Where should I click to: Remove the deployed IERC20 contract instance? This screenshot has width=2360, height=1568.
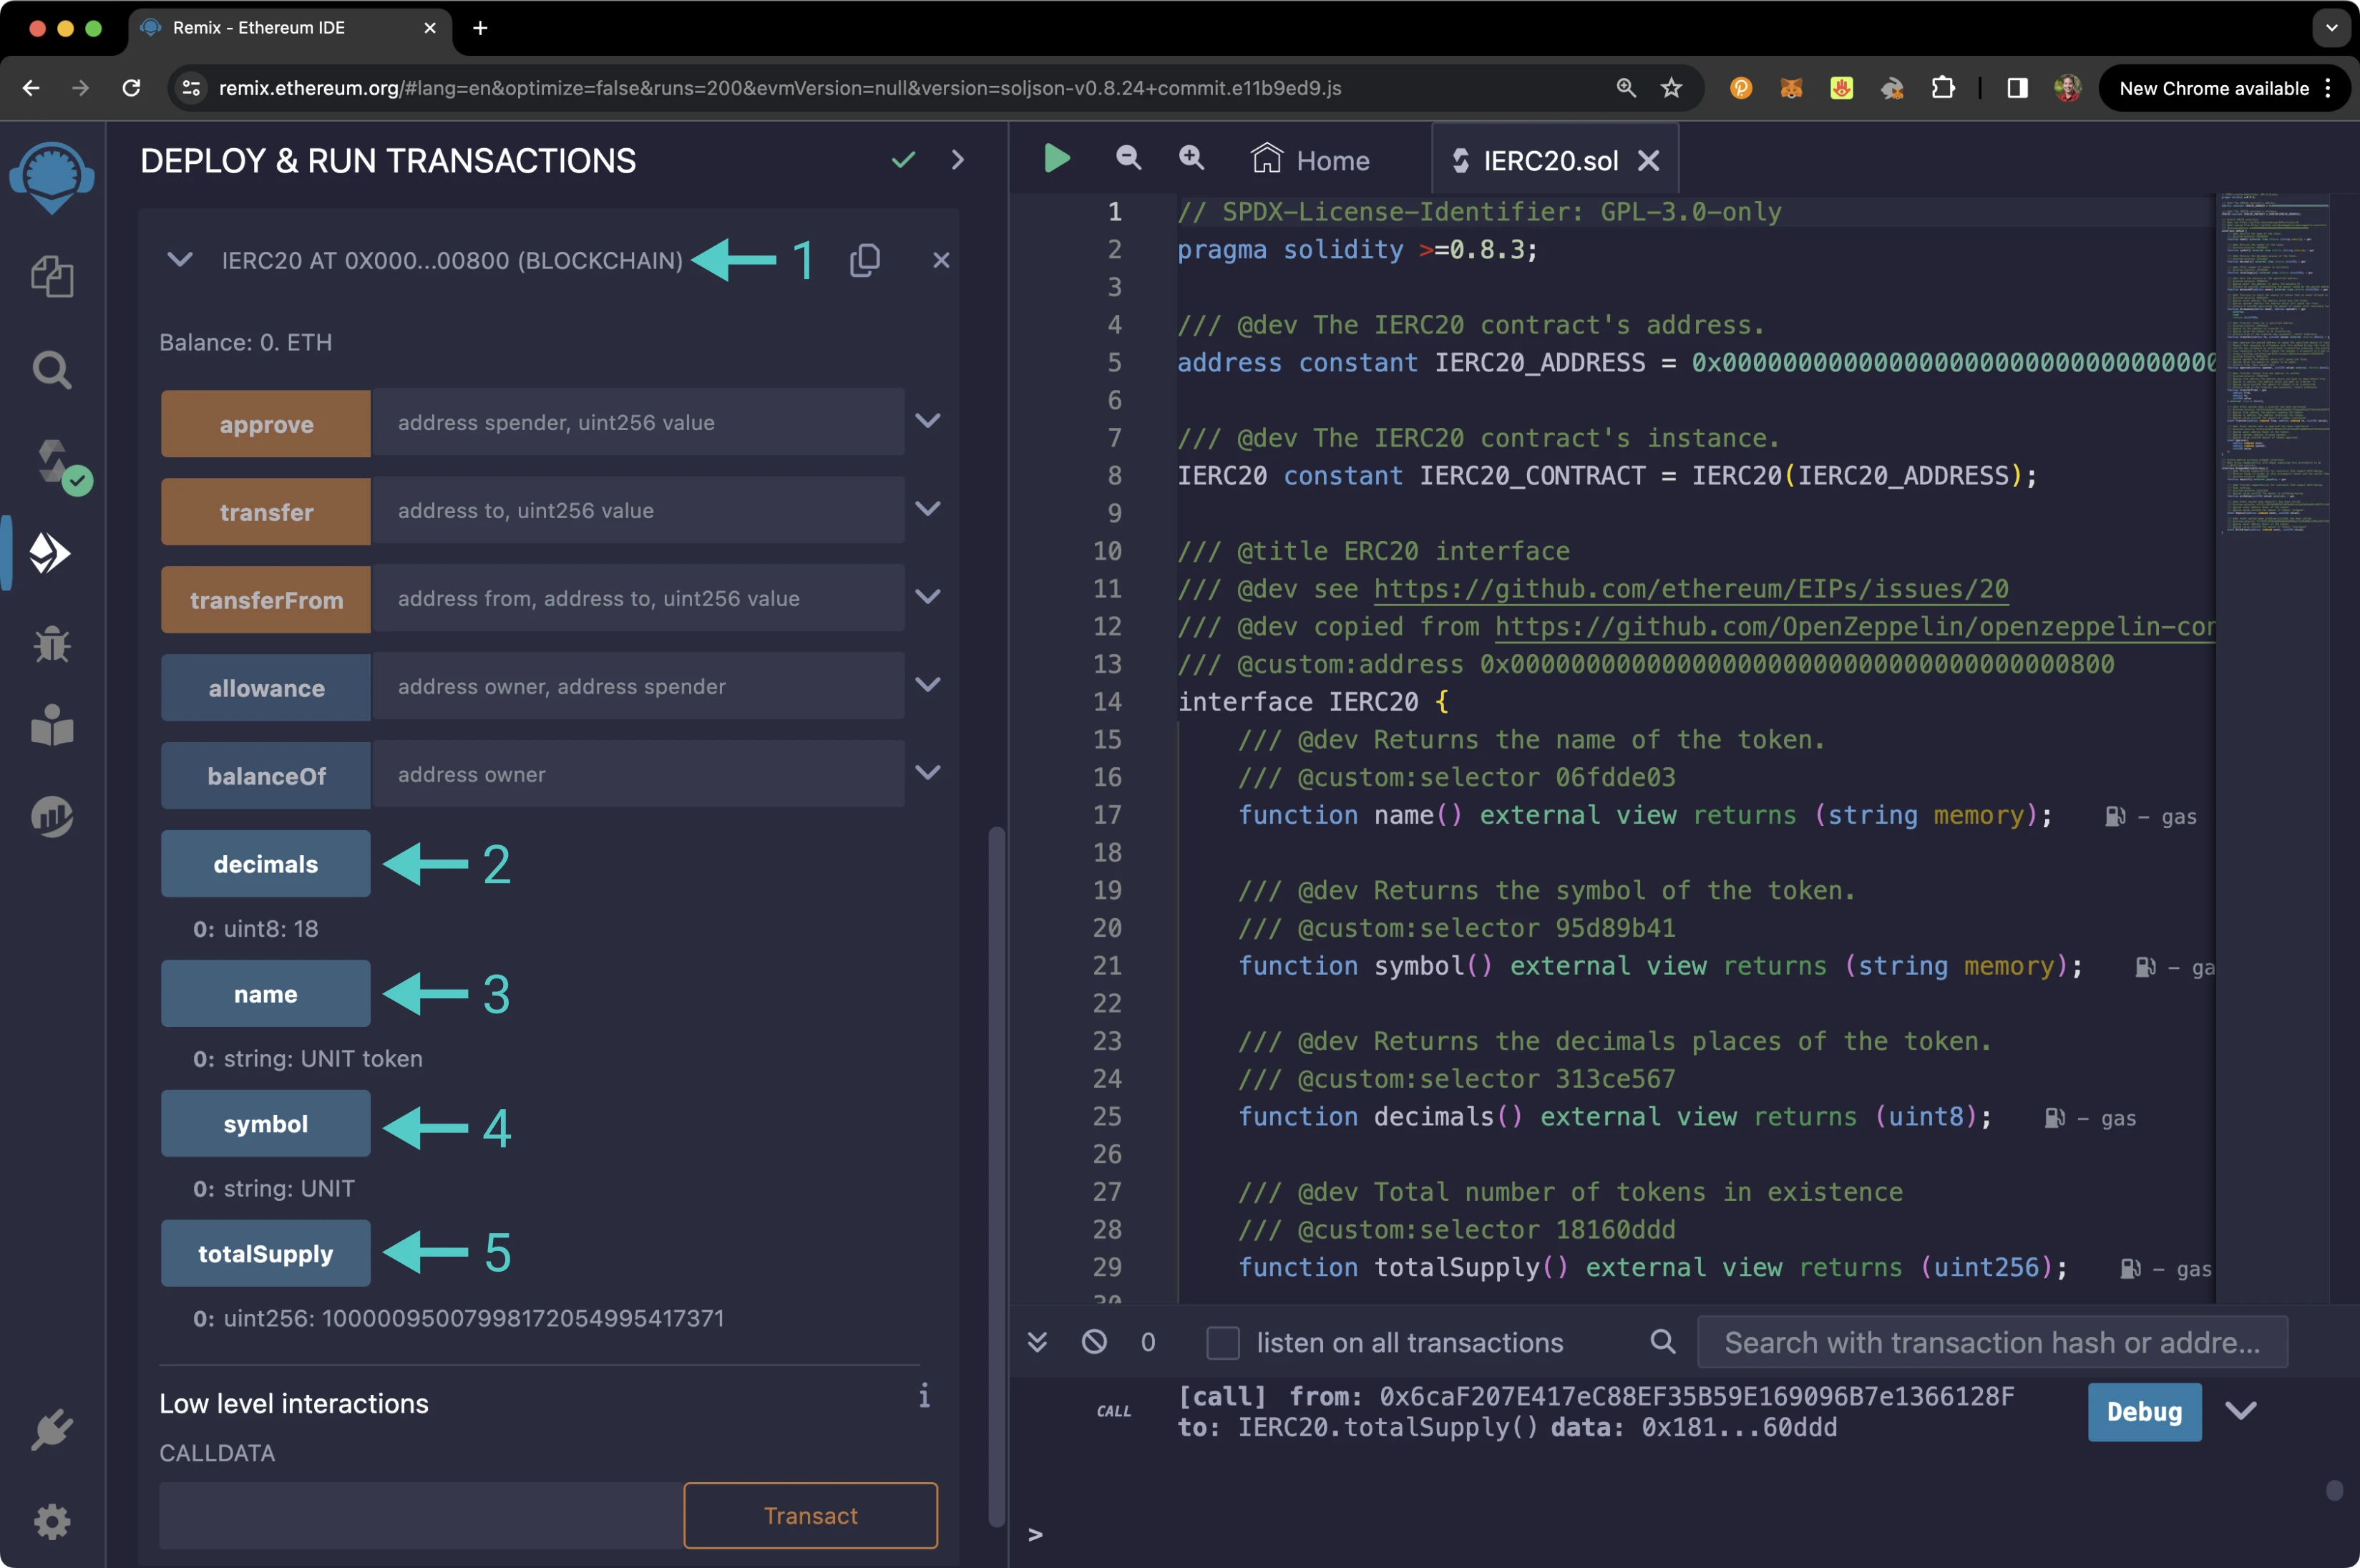[941, 260]
